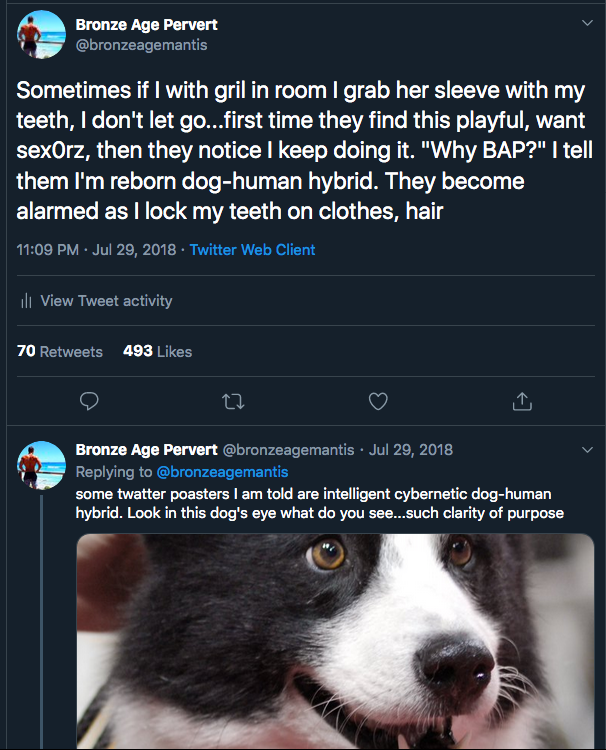
Task: Open the reply tweet's profile avatar
Action: tap(42, 465)
